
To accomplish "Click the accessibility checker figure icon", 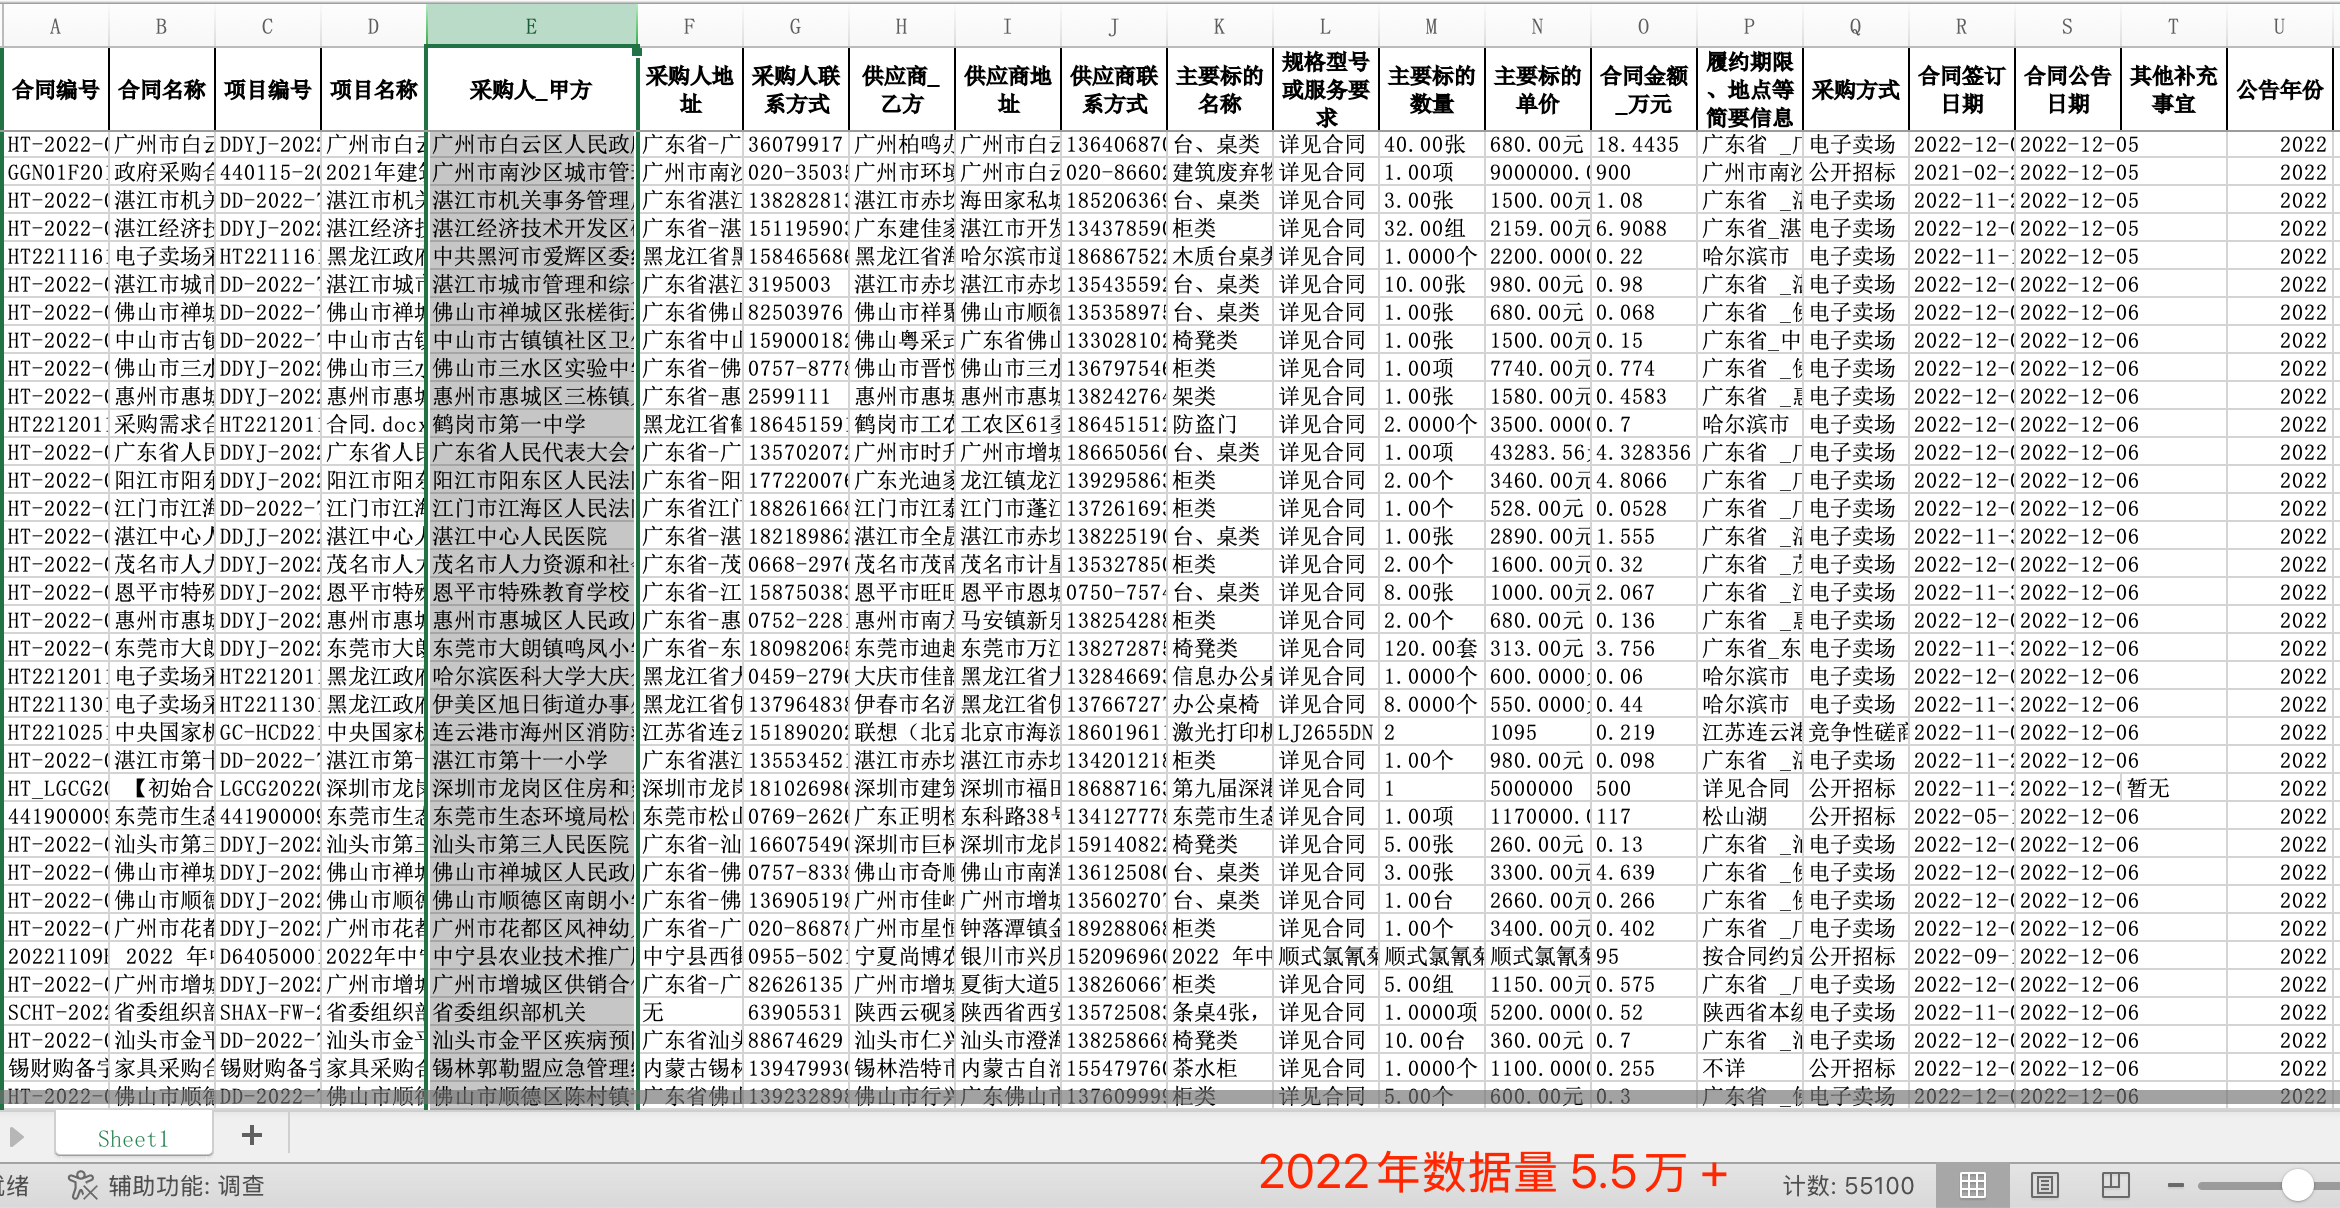I will pos(82,1186).
